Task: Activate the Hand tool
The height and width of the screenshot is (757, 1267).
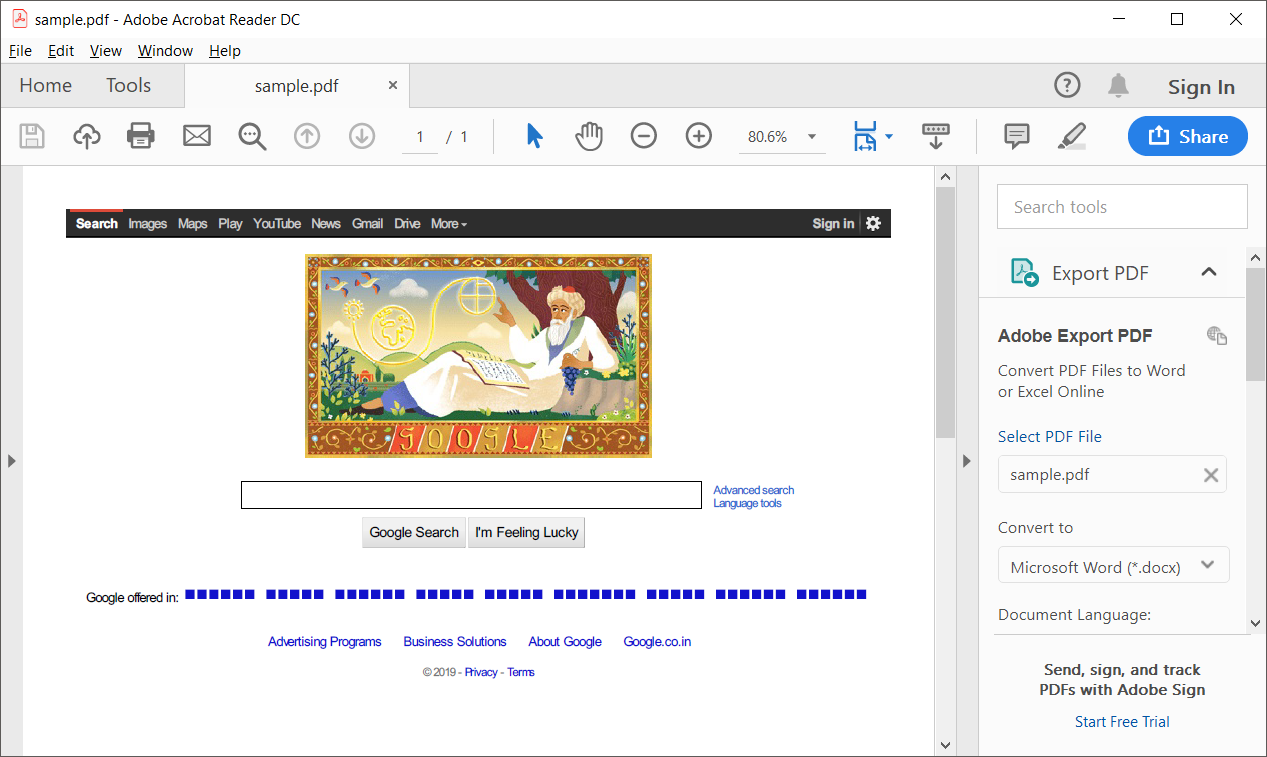Action: click(x=589, y=136)
